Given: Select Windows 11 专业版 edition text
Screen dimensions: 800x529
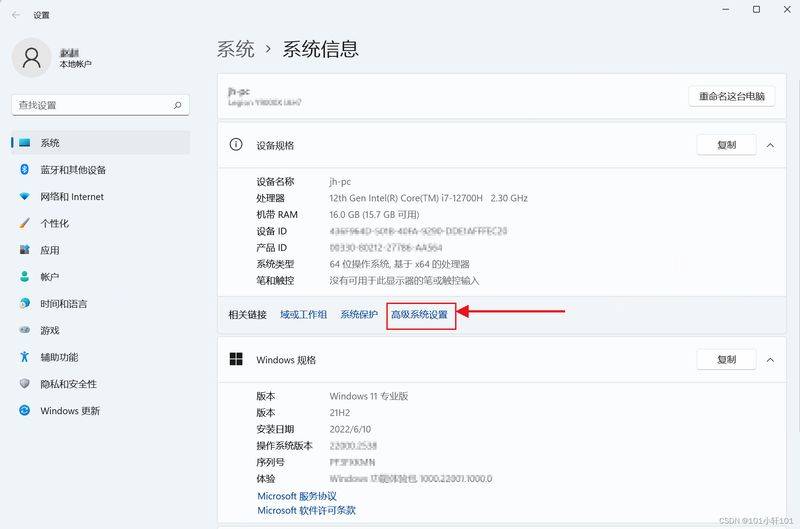Looking at the screenshot, I should click(369, 396).
